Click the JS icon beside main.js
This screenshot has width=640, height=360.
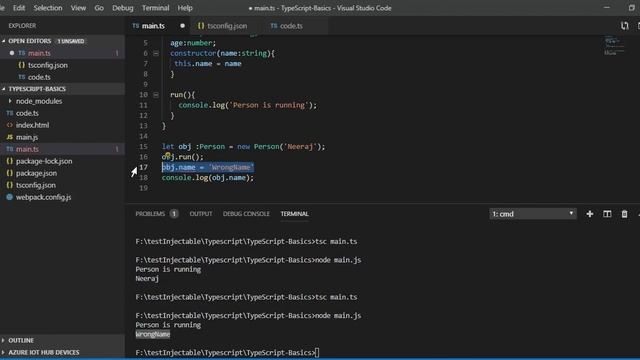(10, 137)
